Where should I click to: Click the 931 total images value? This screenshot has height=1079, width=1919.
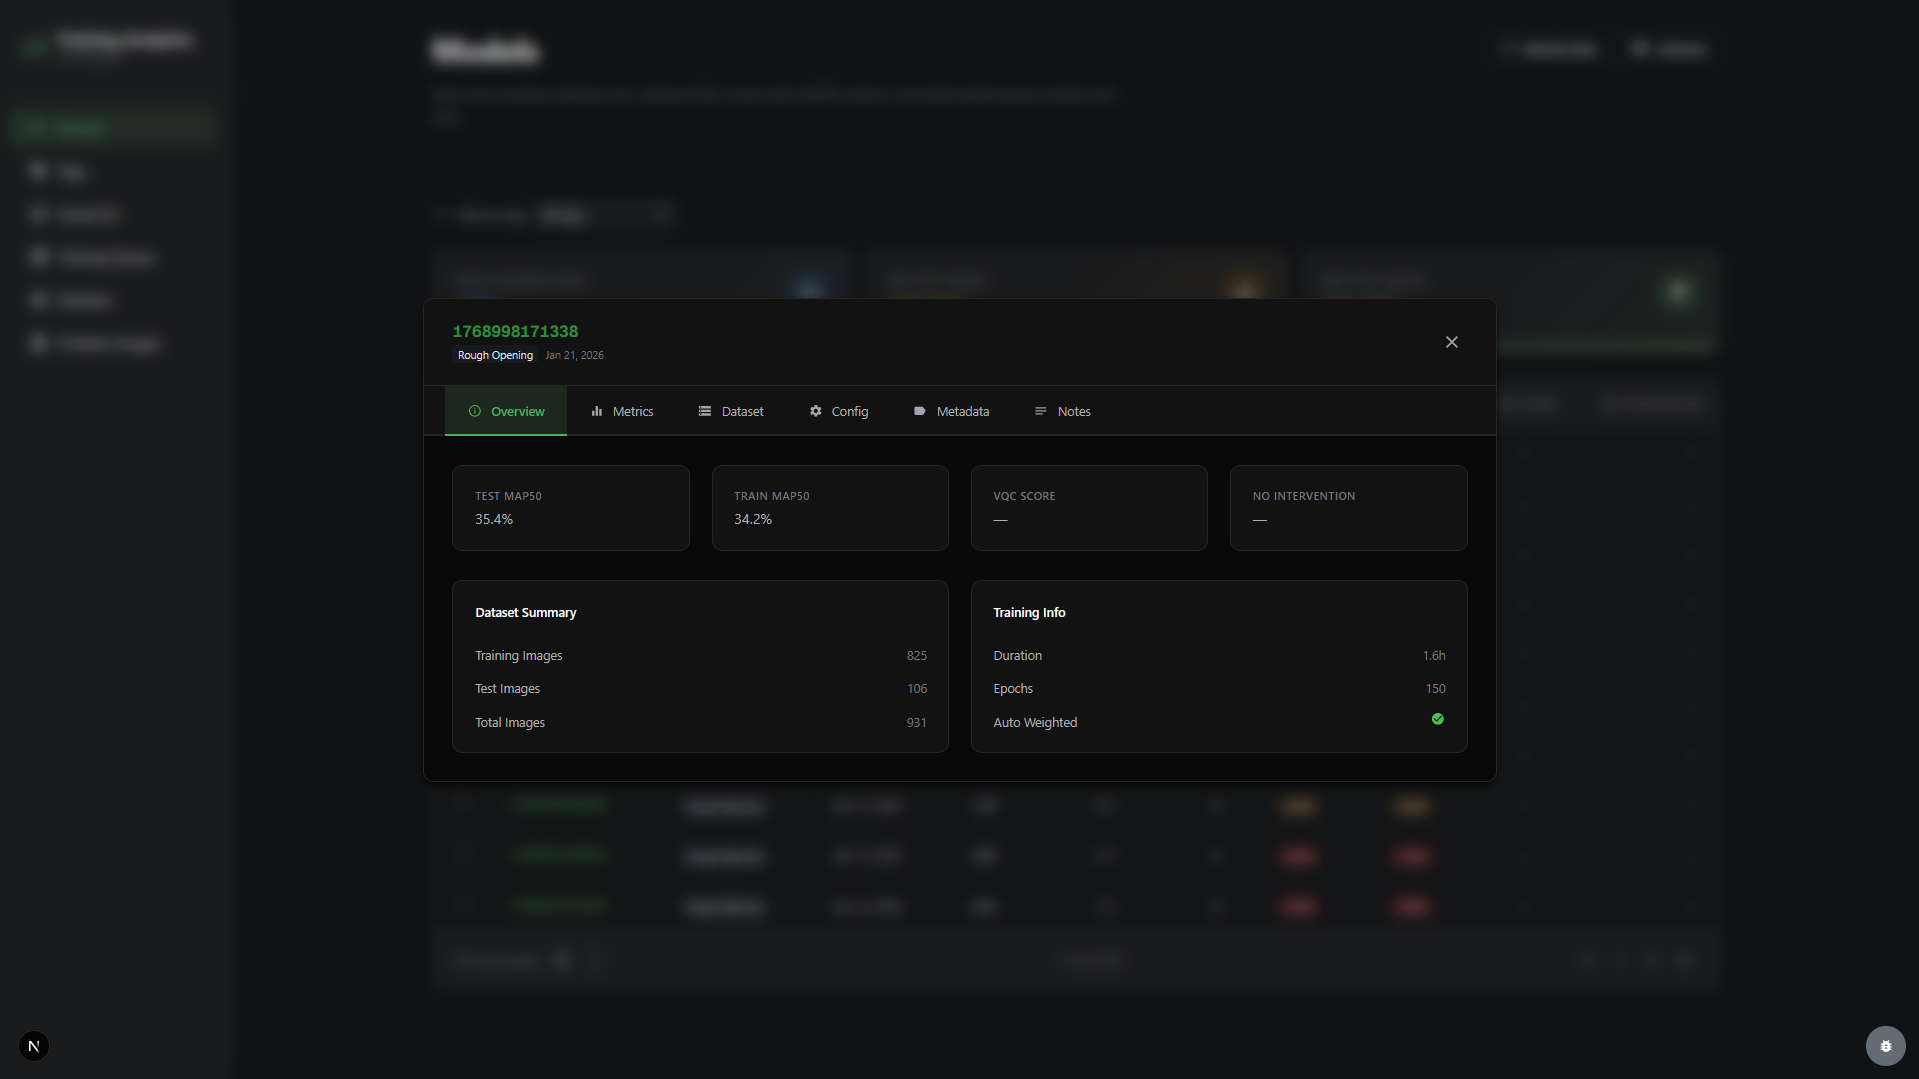tap(917, 723)
